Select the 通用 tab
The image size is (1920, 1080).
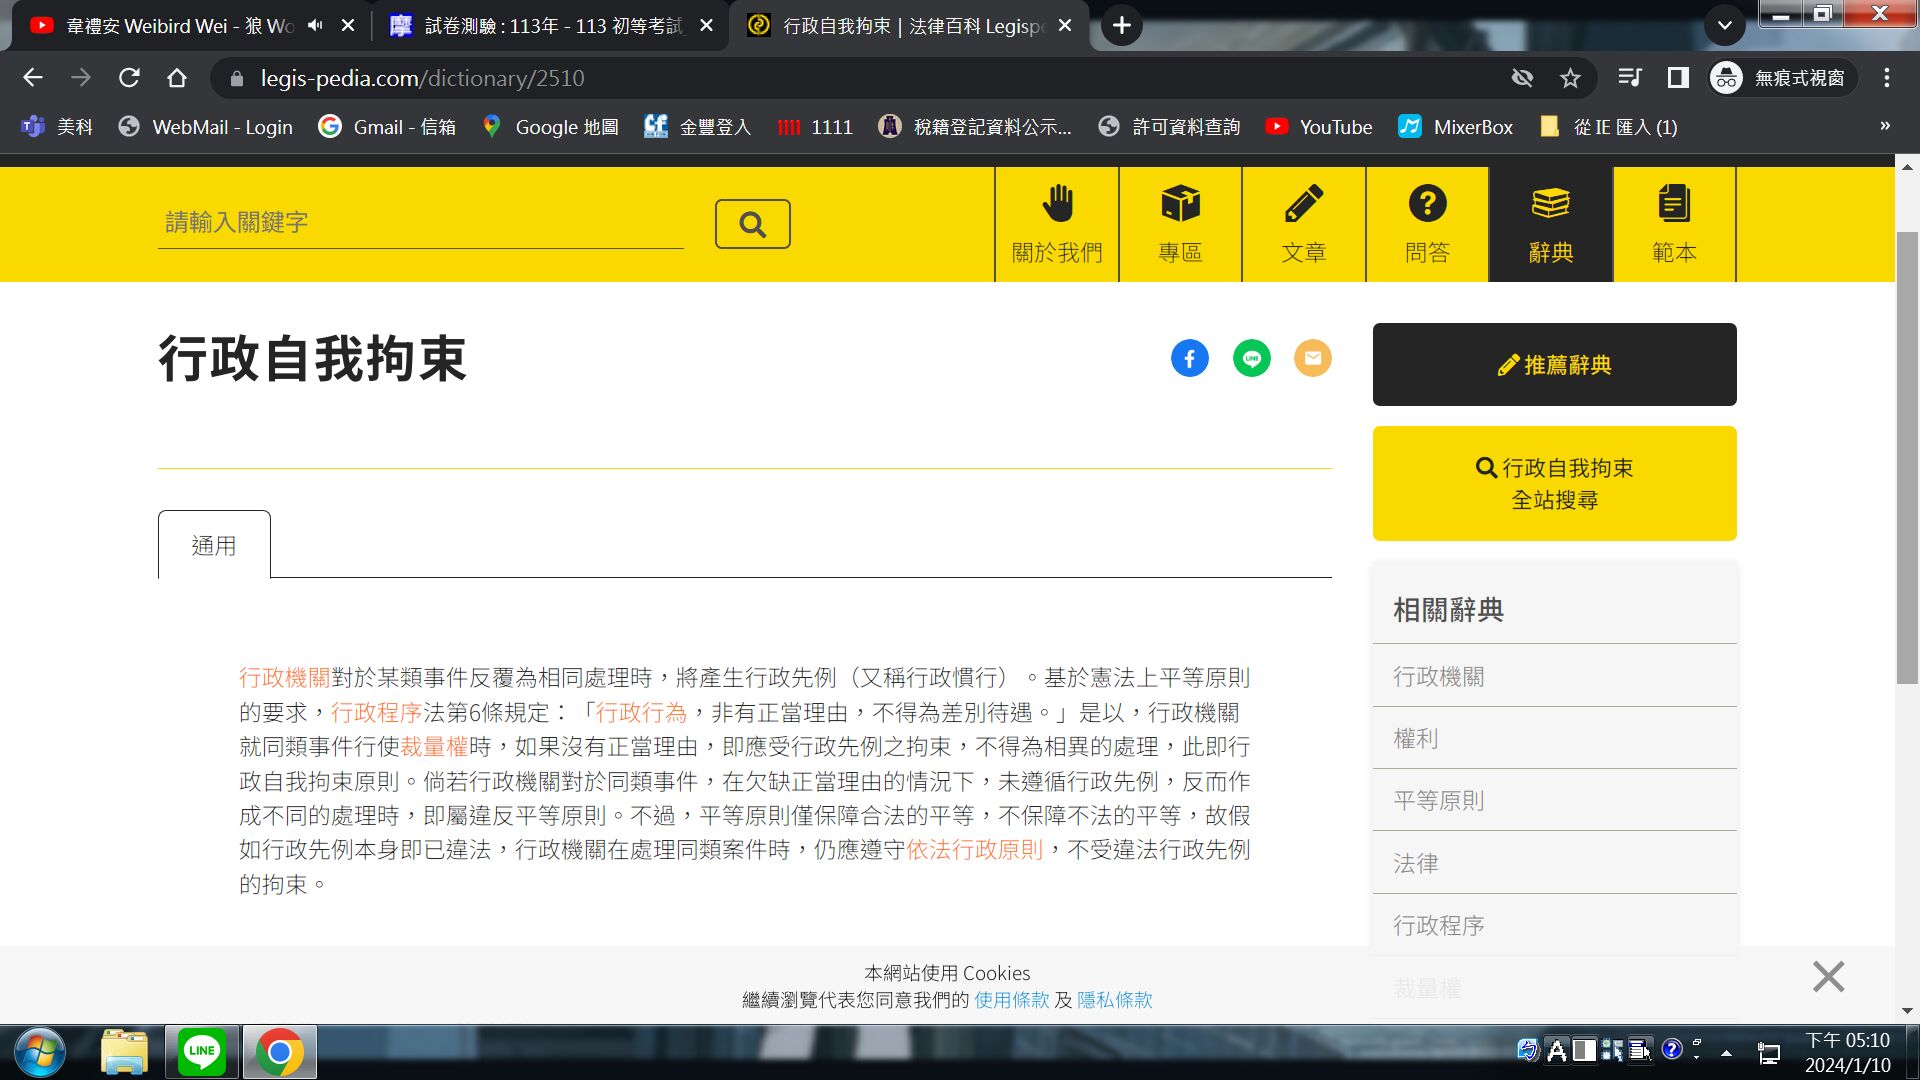[x=214, y=546]
